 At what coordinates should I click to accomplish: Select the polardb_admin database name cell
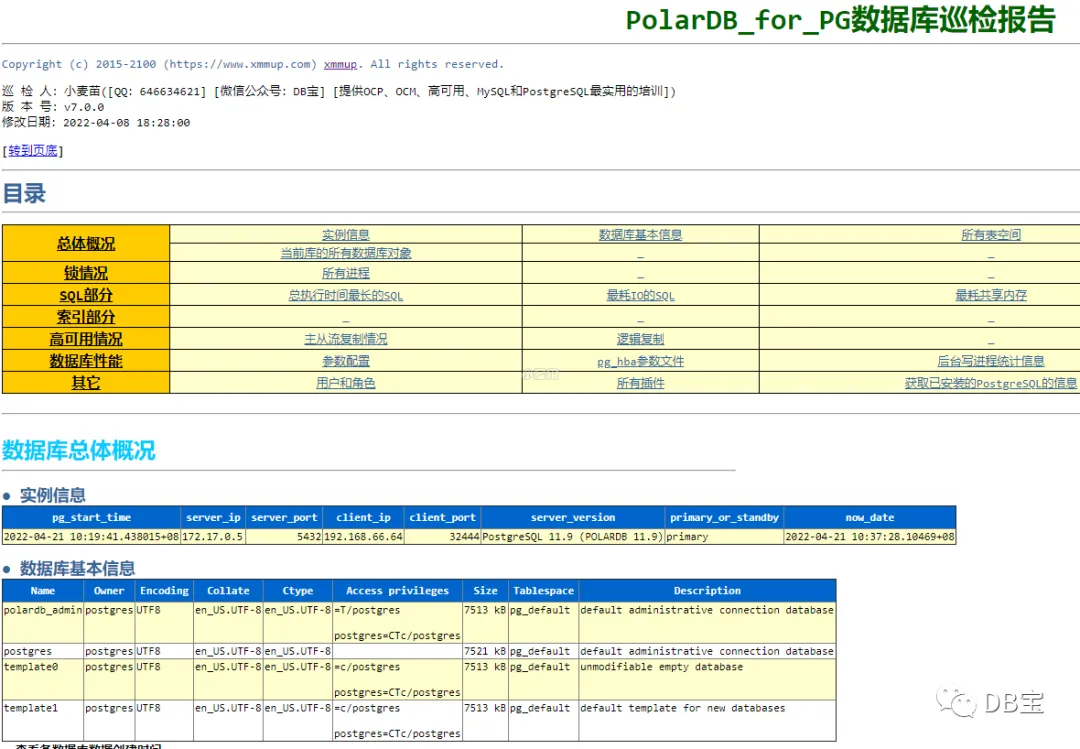coord(43,623)
